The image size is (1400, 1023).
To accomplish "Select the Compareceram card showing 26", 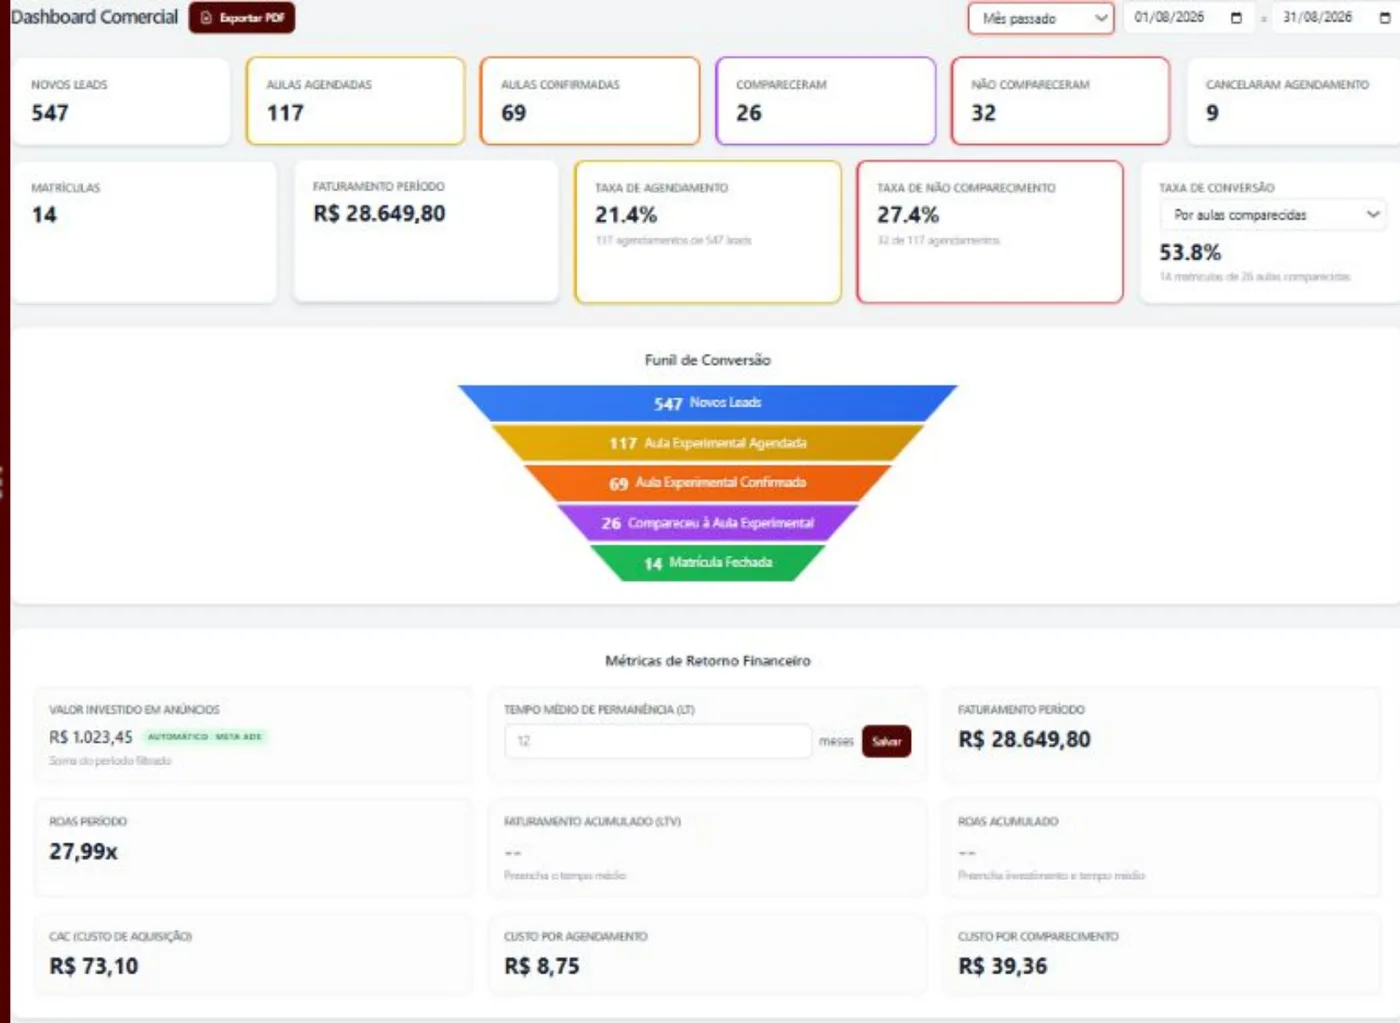I will [826, 101].
